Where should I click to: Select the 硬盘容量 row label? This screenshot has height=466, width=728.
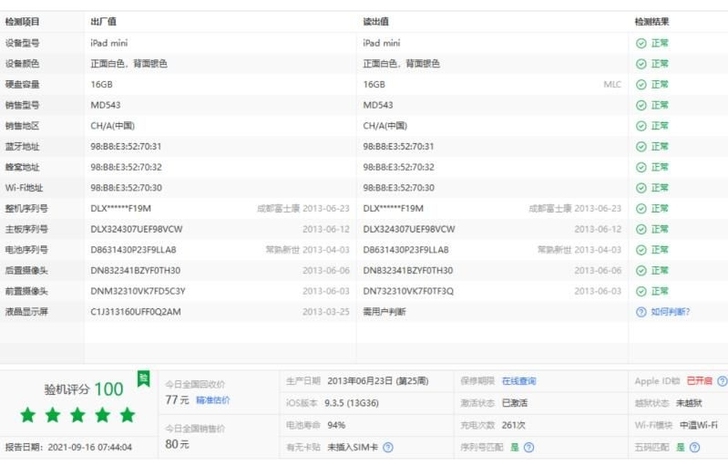coord(22,84)
